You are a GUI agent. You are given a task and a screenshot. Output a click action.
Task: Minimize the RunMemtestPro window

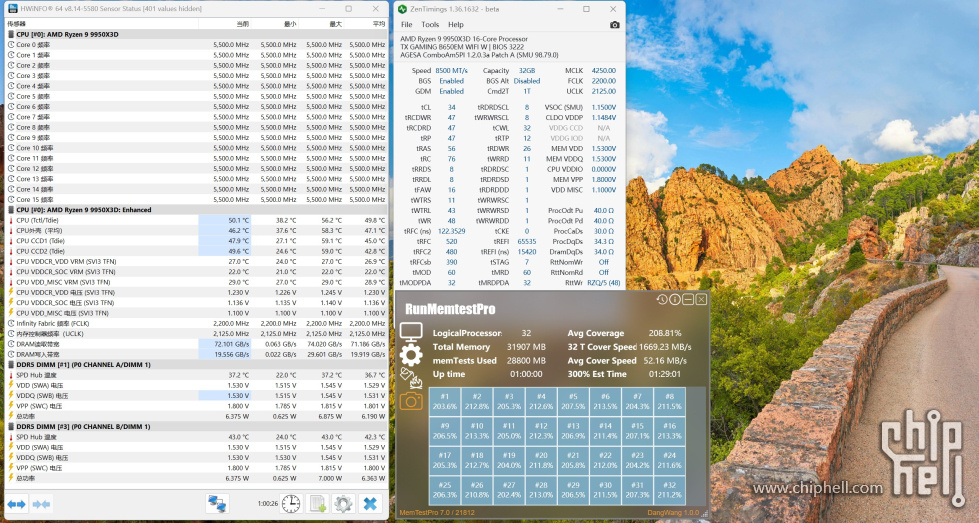688,300
